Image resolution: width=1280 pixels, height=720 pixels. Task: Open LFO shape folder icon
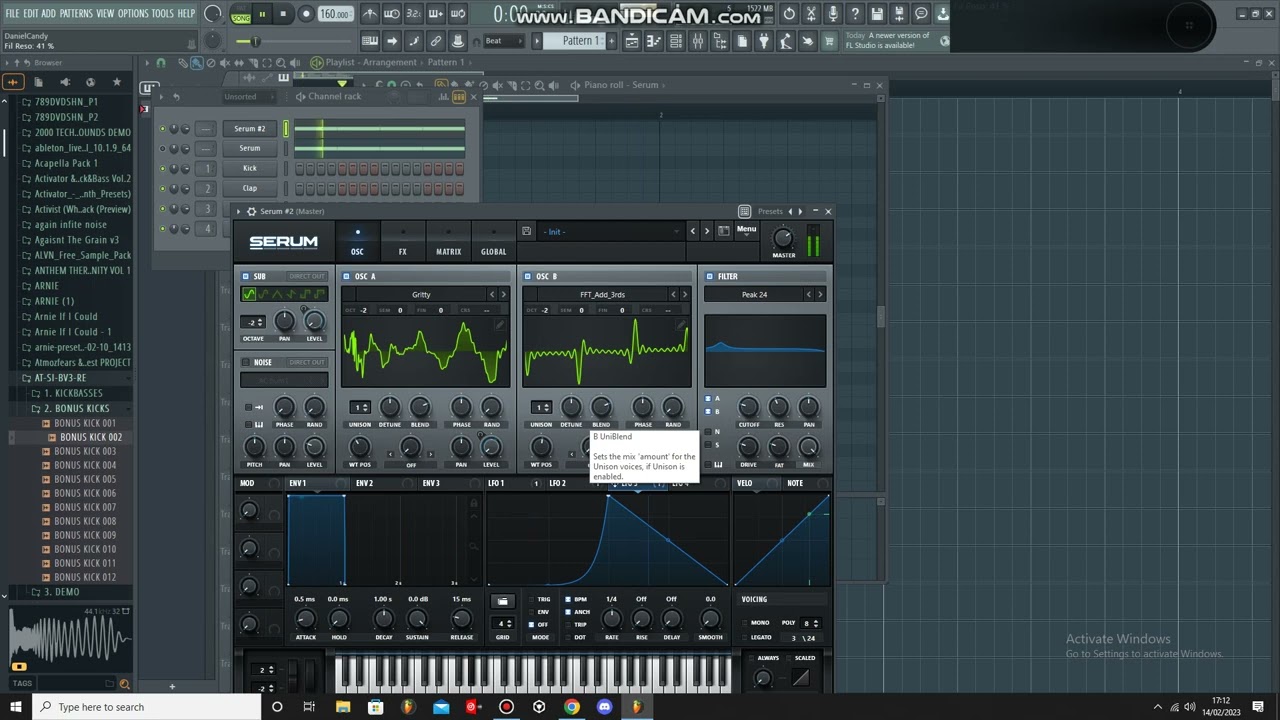(x=502, y=601)
